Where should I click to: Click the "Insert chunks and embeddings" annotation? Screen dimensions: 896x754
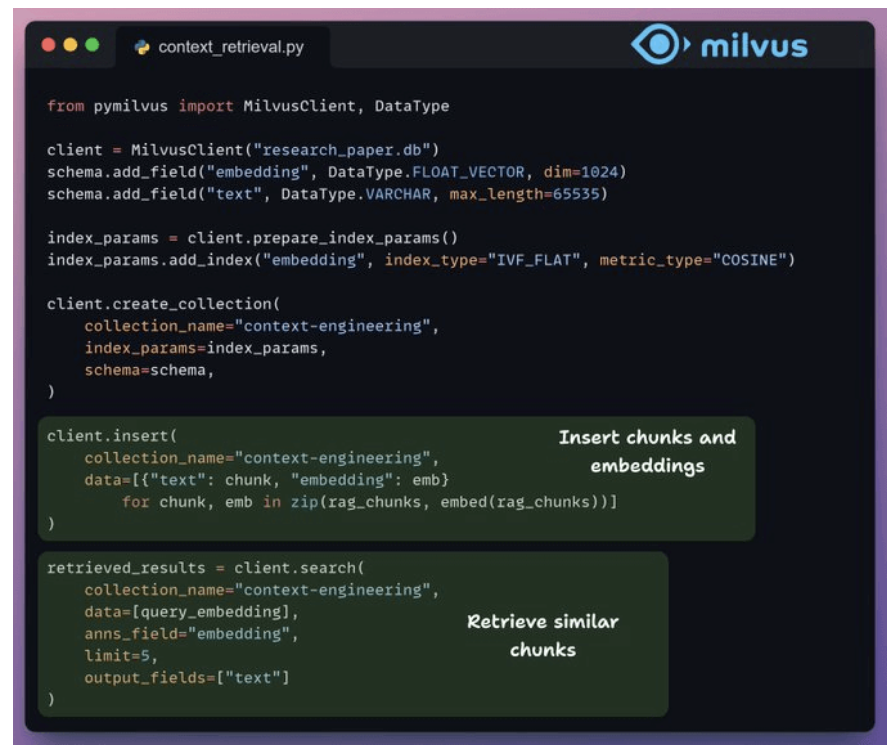pos(647,452)
